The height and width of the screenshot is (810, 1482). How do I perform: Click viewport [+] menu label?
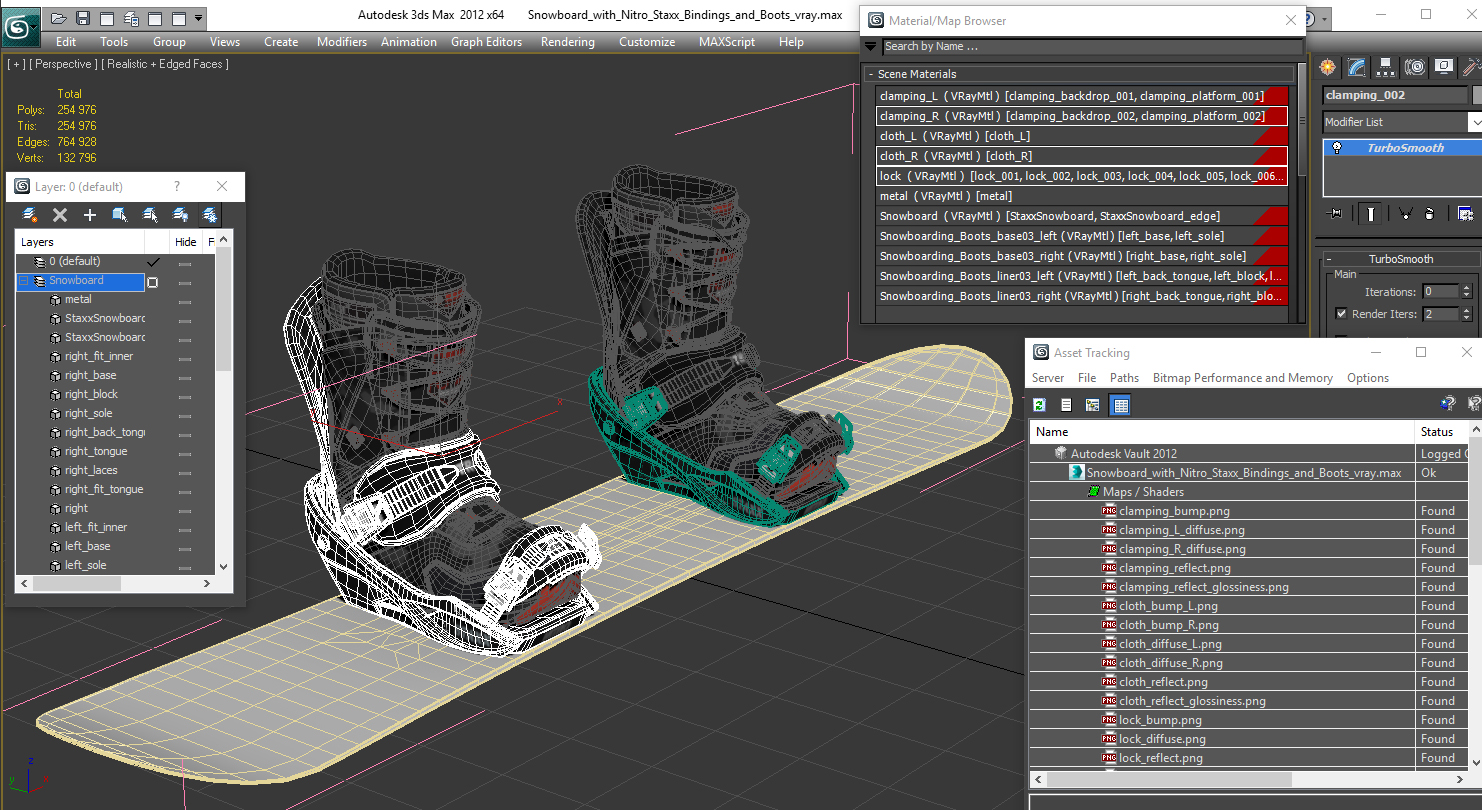click(x=16, y=64)
